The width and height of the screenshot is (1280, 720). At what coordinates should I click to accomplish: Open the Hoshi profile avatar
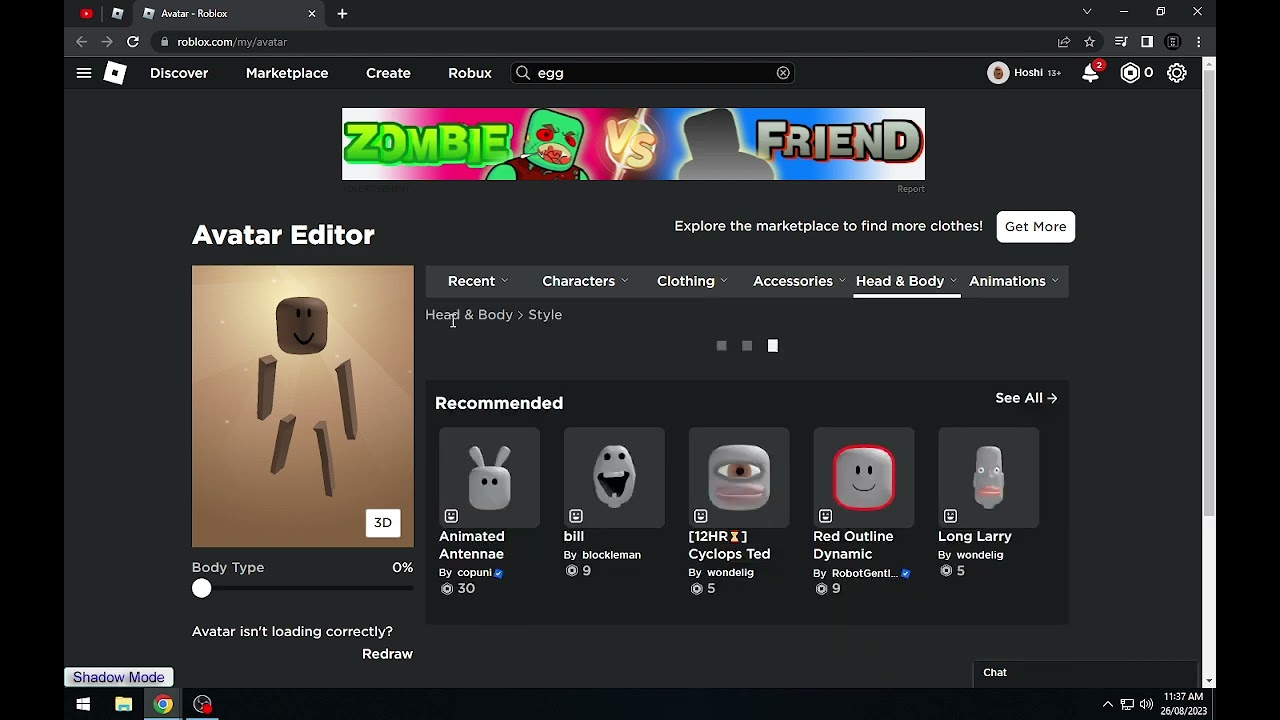tap(998, 73)
